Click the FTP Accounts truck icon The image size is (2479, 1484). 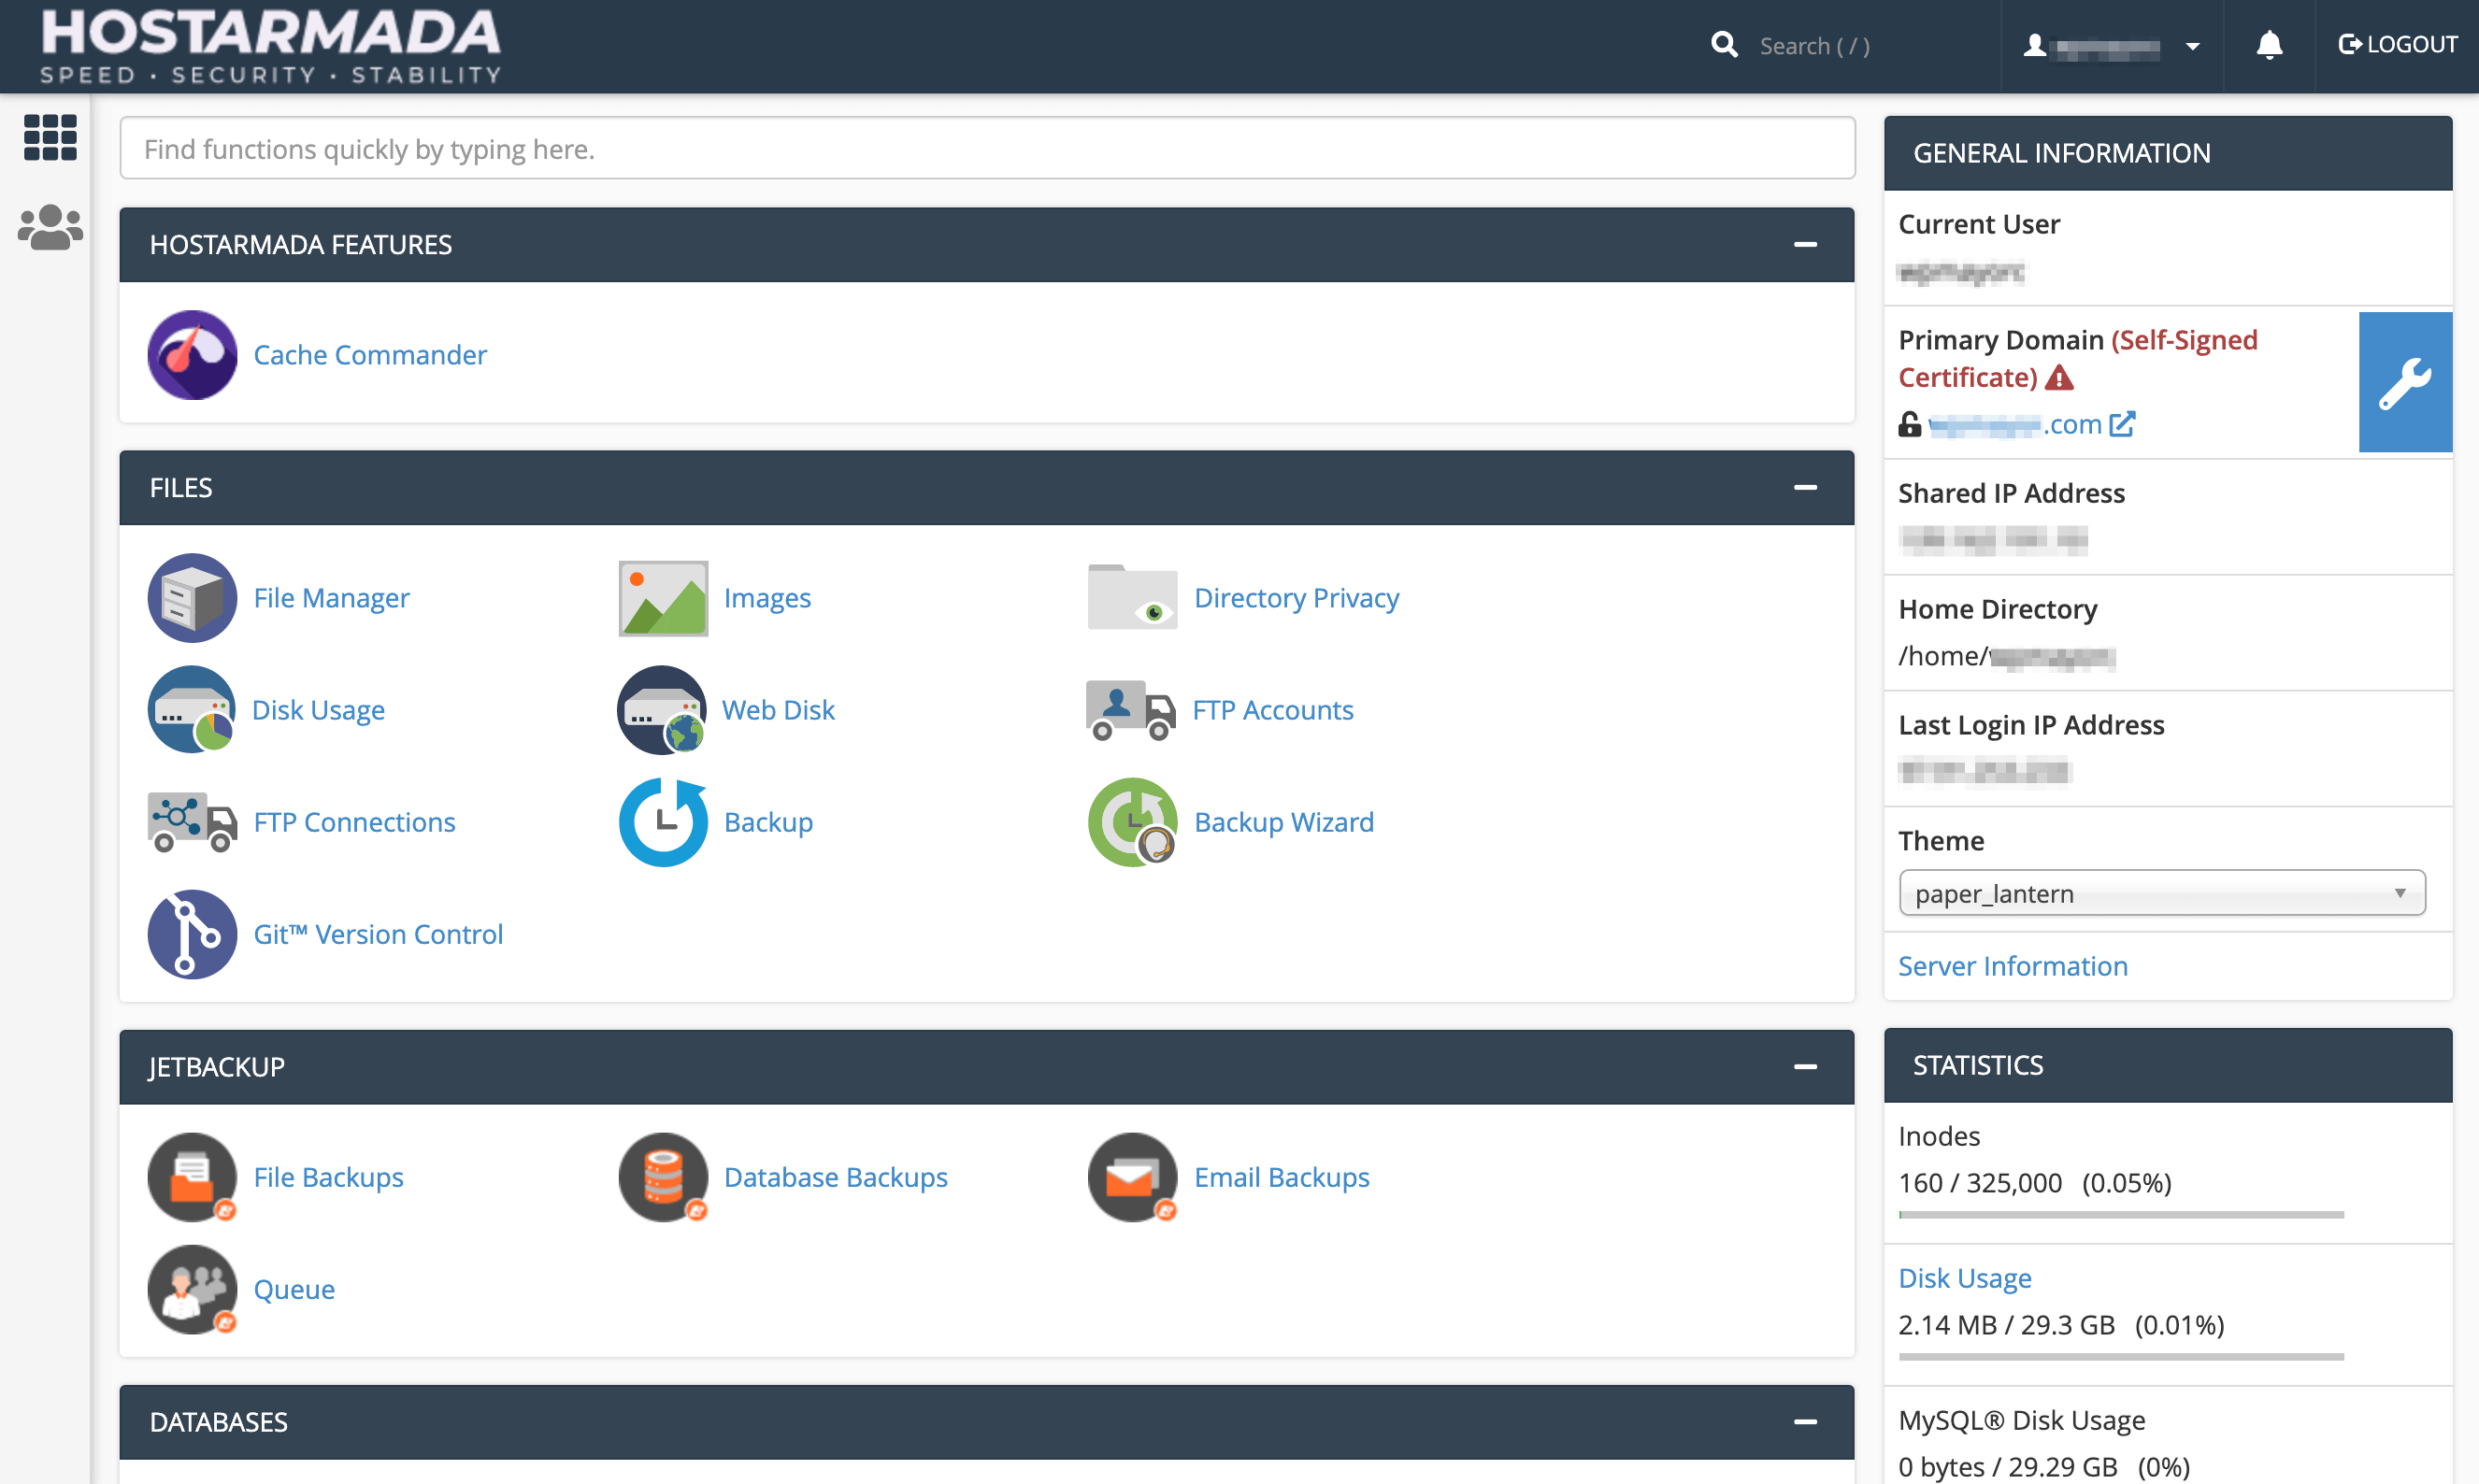point(1131,710)
